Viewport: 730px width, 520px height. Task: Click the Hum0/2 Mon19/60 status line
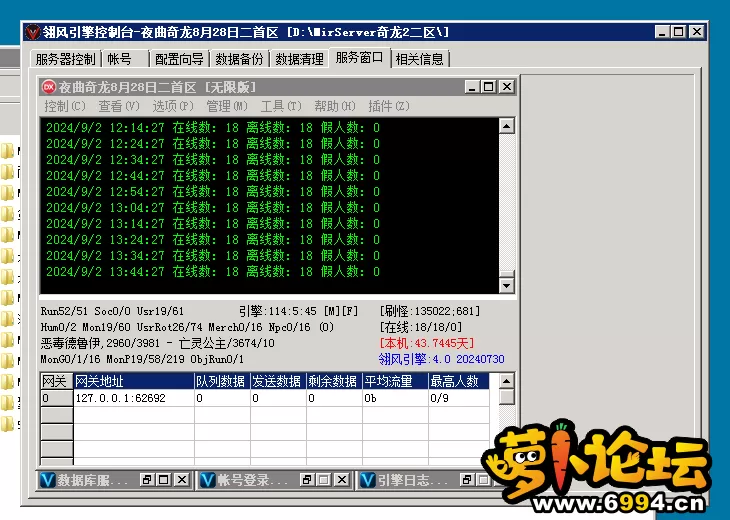pos(187,327)
